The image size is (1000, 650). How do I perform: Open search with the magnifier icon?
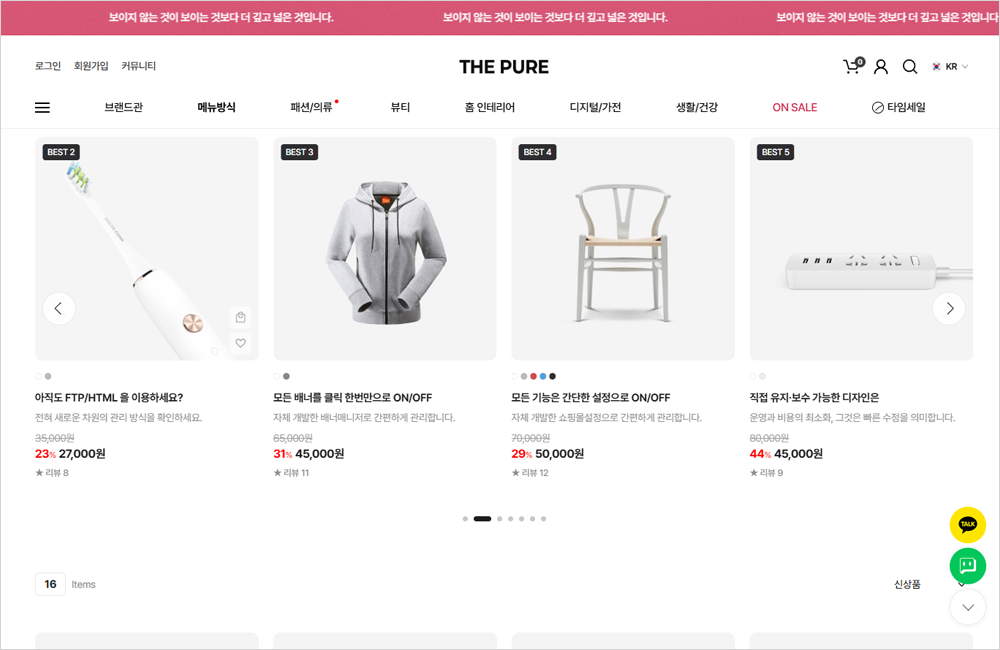click(910, 67)
